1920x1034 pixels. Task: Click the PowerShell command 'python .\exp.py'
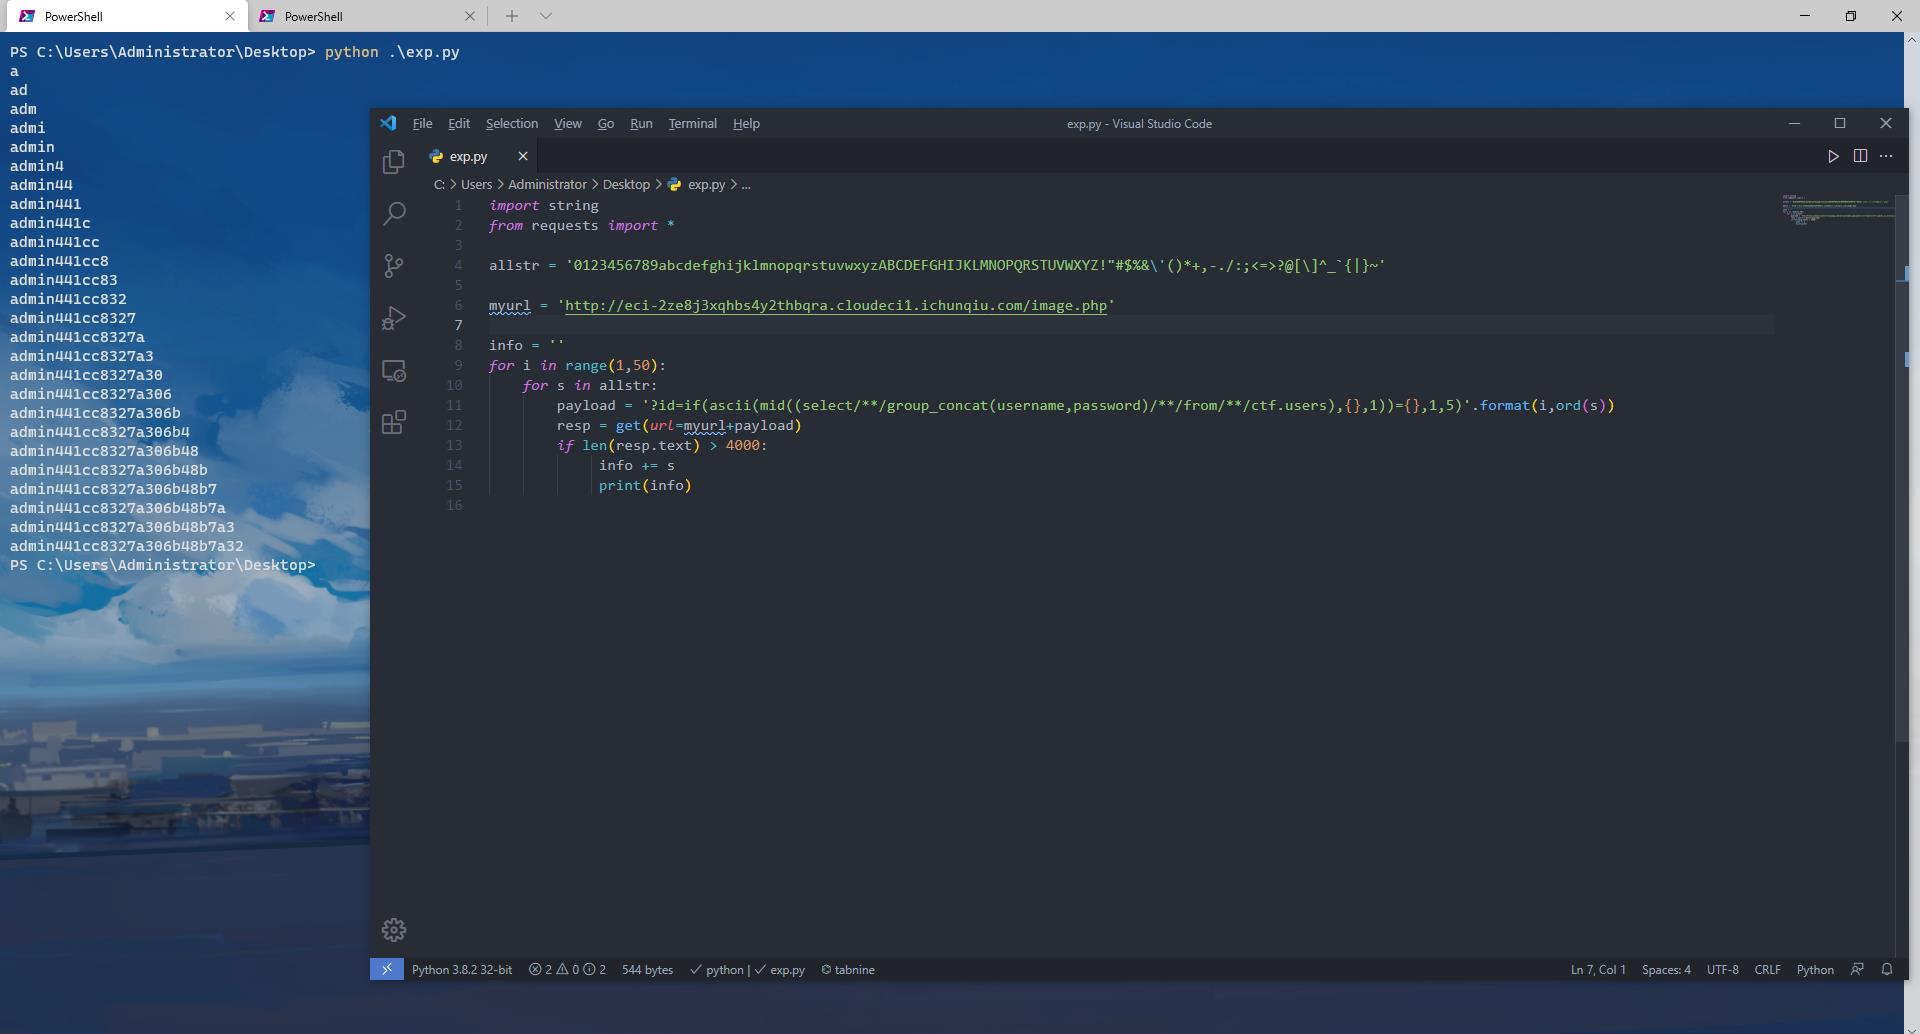392,52
